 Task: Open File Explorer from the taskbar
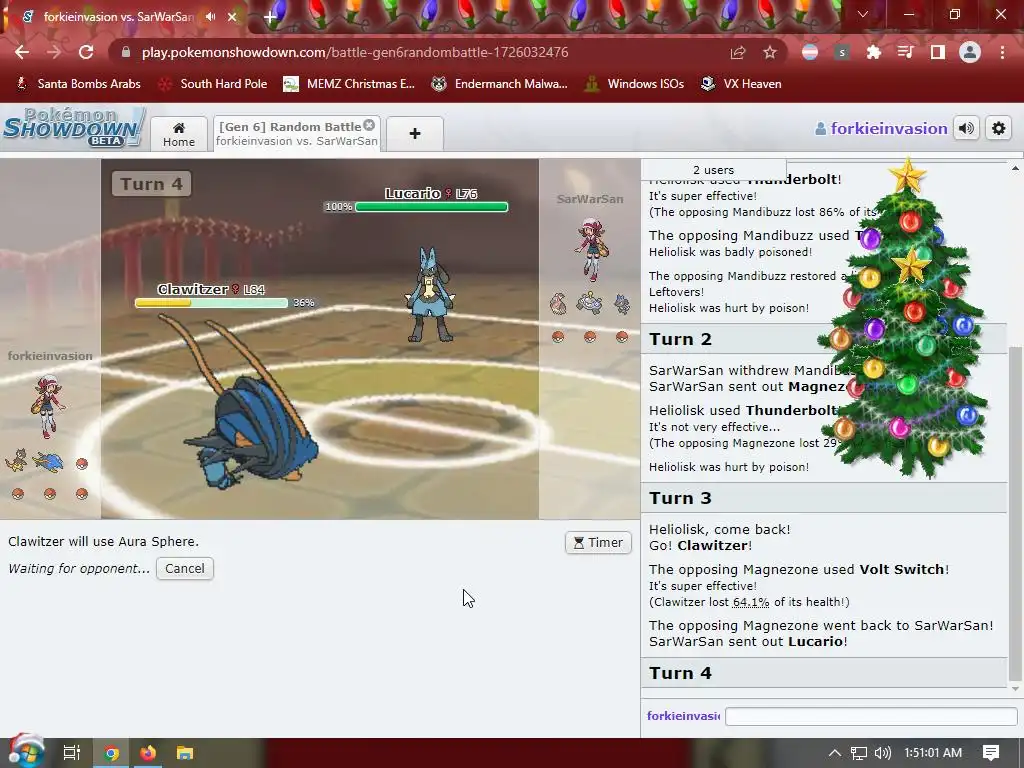(x=185, y=753)
